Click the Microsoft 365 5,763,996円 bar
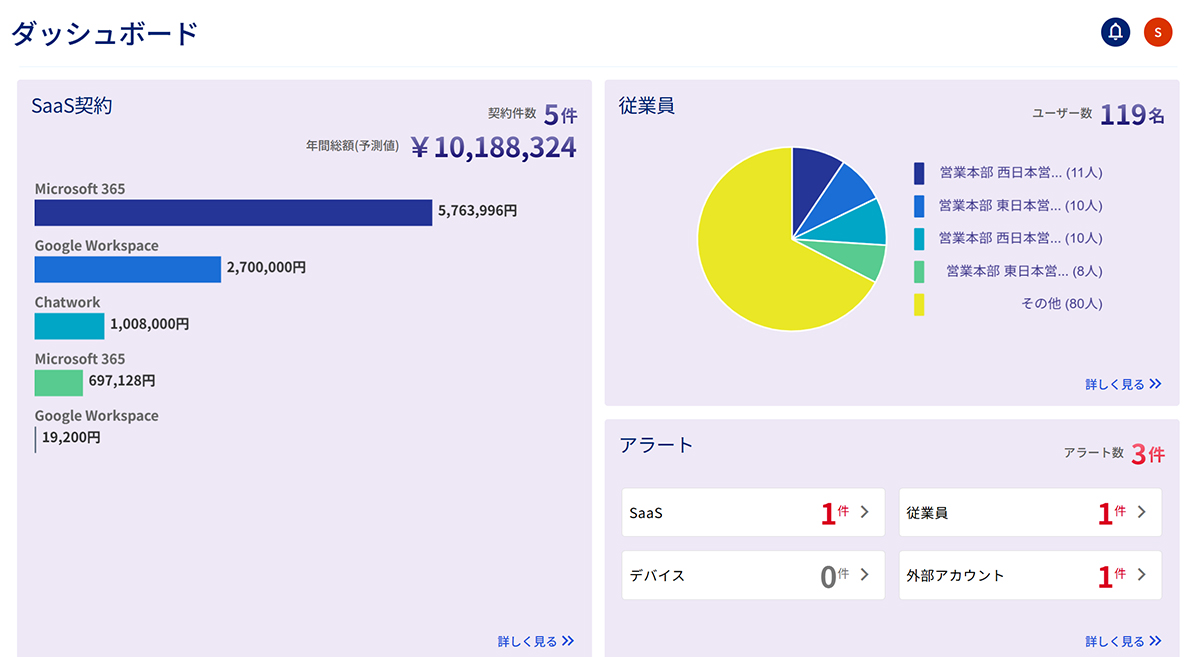Image resolution: width=1200 pixels, height=657 pixels. click(233, 212)
